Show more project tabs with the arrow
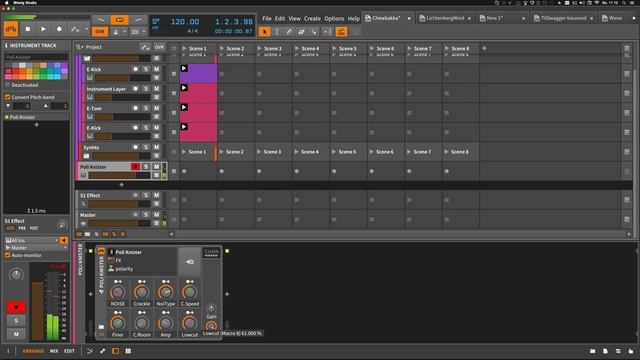Image resolution: width=640 pixels, height=360 pixels. (634, 18)
